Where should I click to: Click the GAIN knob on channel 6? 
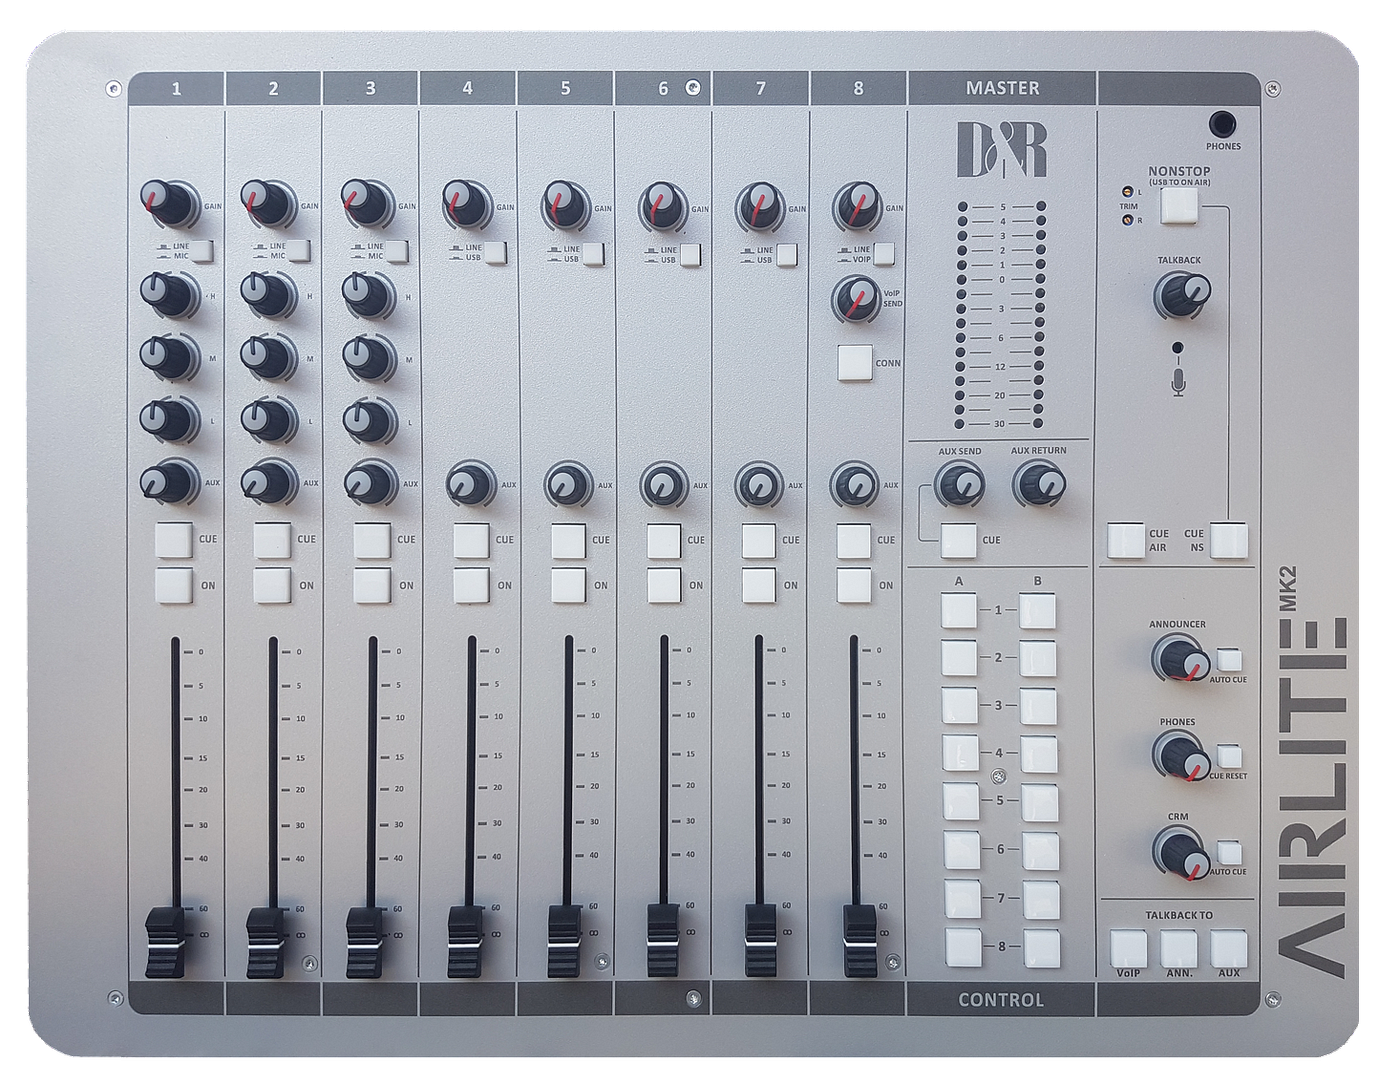[662, 206]
